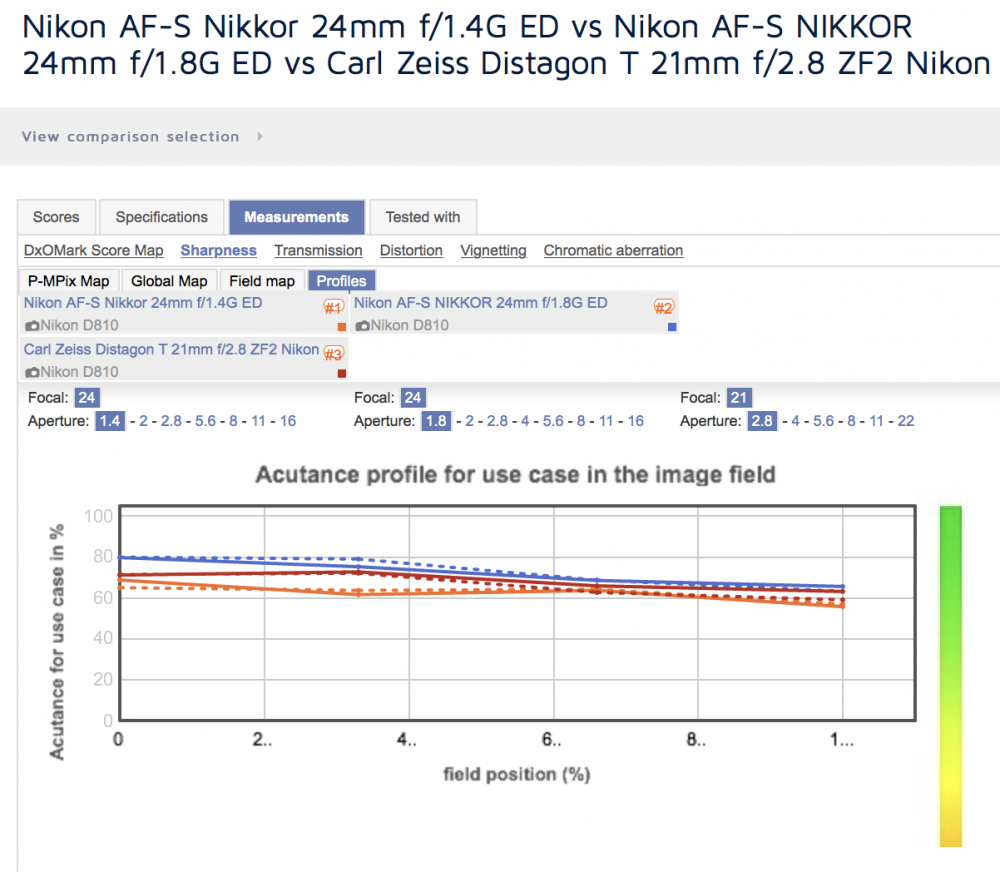Open Distortion measurements

pos(411,251)
